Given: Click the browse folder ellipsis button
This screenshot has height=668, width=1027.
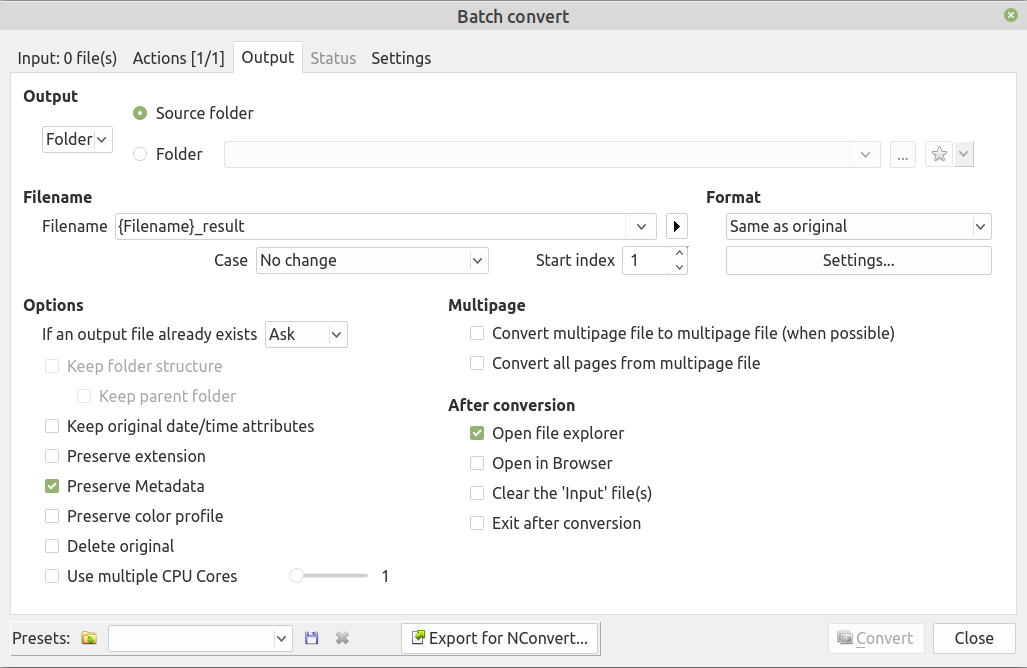Looking at the screenshot, I should pyautogui.click(x=902, y=155).
